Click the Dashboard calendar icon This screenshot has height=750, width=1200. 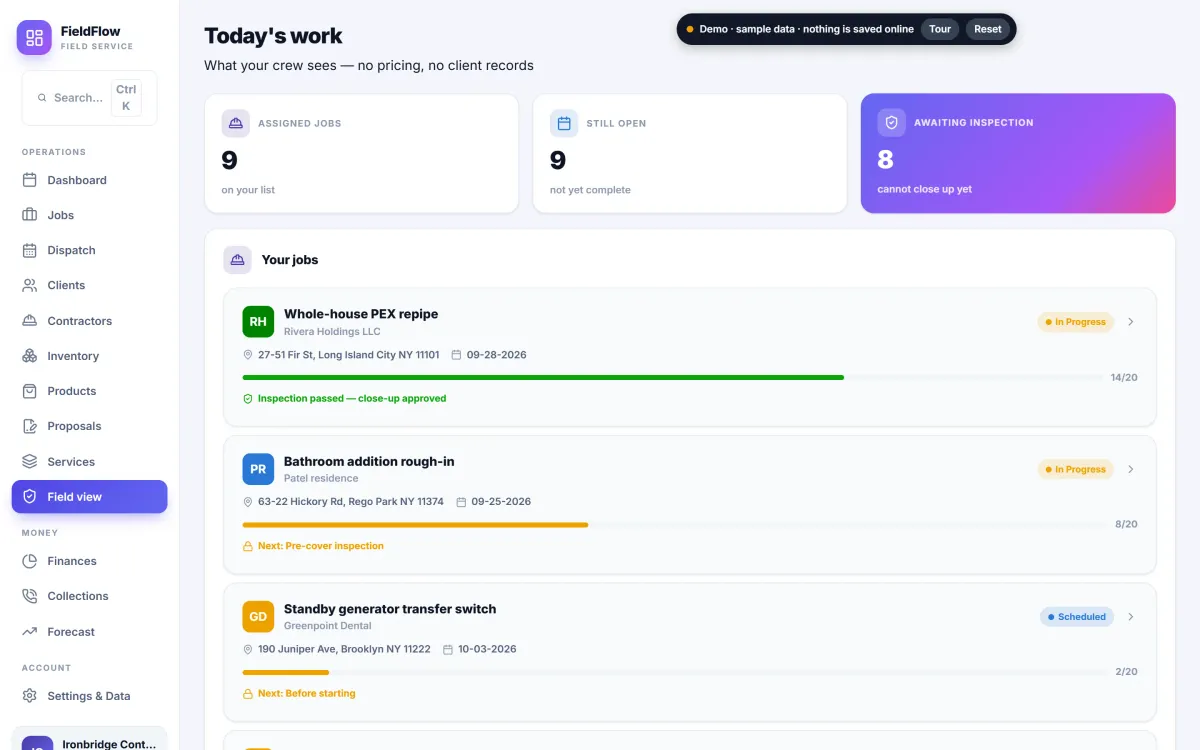point(30,180)
